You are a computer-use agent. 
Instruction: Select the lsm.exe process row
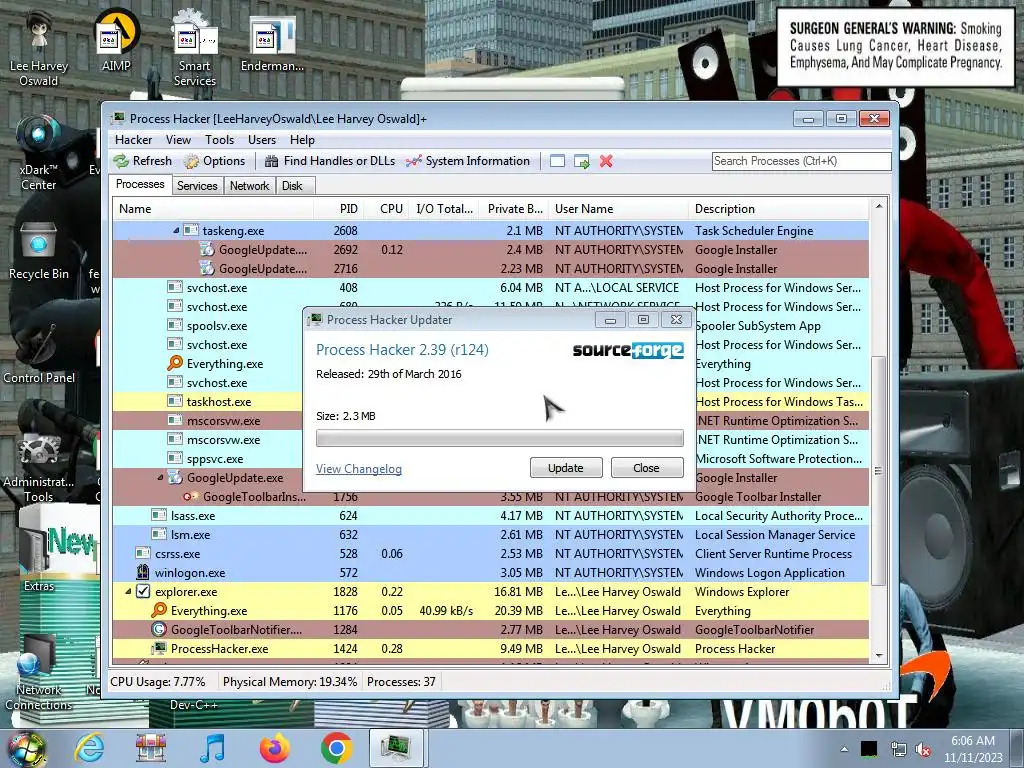coord(490,535)
